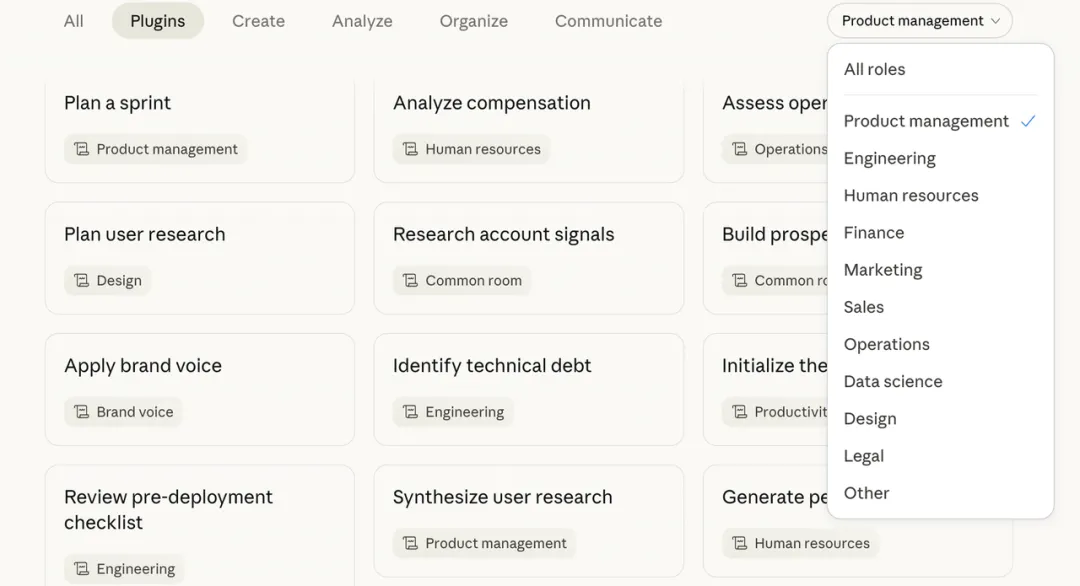
Task: Open the Identify technical debt card
Action: pyautogui.click(x=529, y=390)
